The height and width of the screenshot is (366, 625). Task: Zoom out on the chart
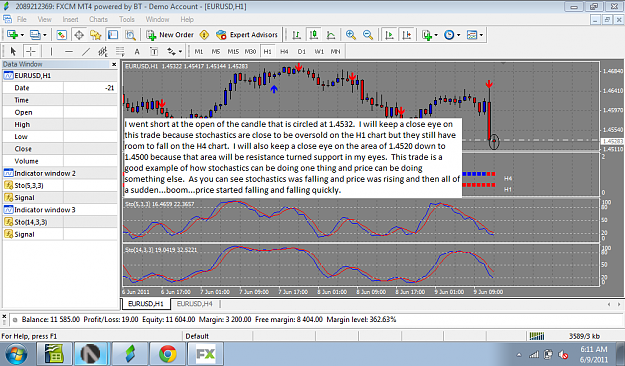(x=368, y=35)
